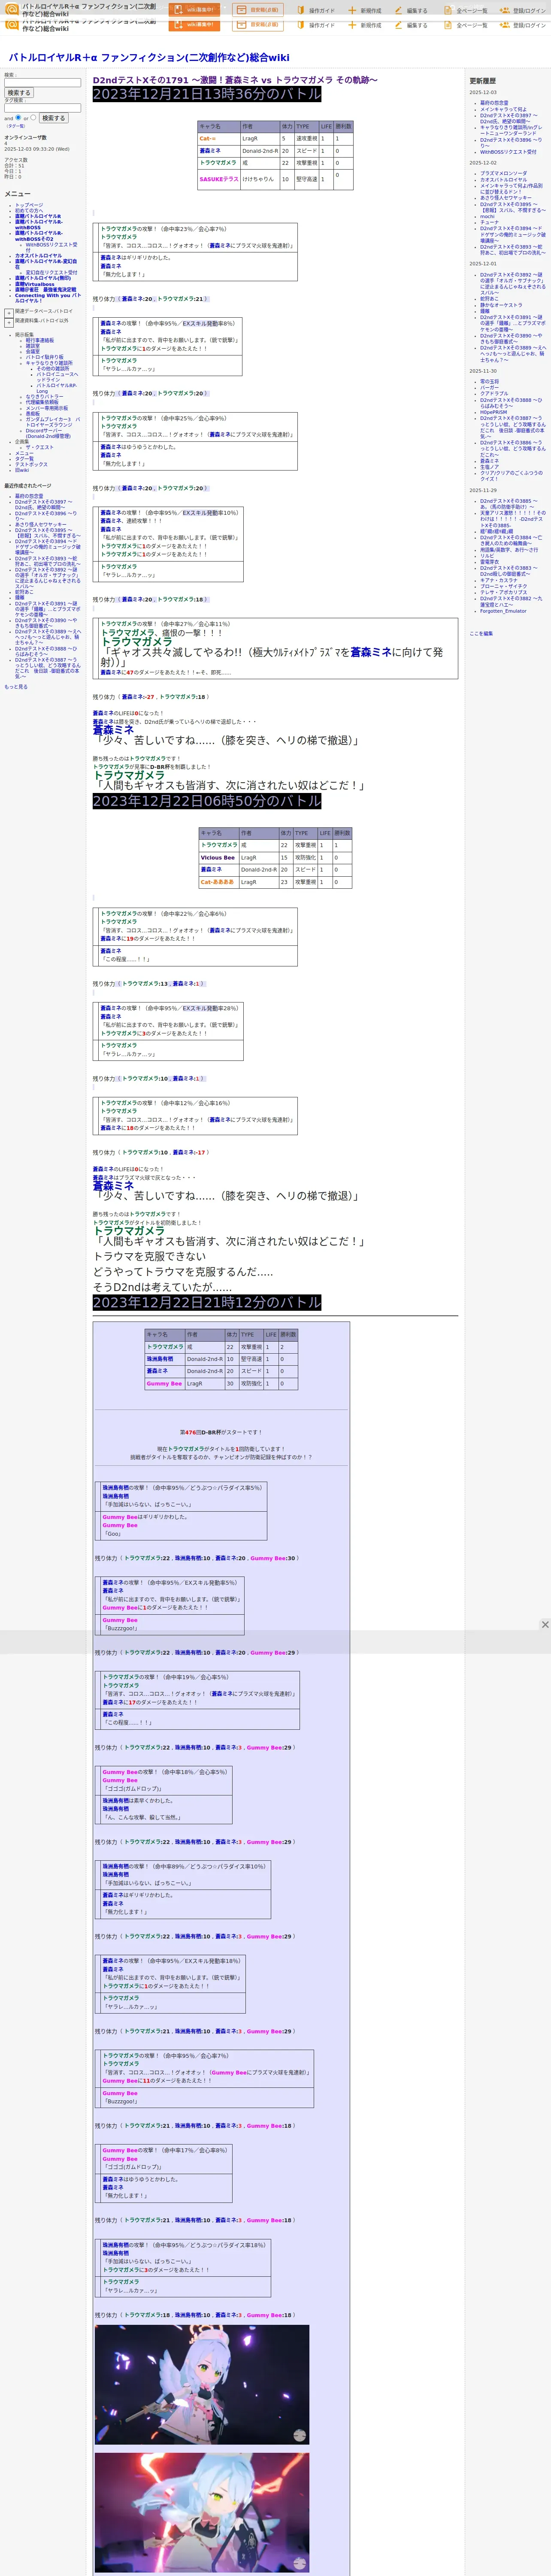Open 生塩ノア history link

click(x=489, y=467)
